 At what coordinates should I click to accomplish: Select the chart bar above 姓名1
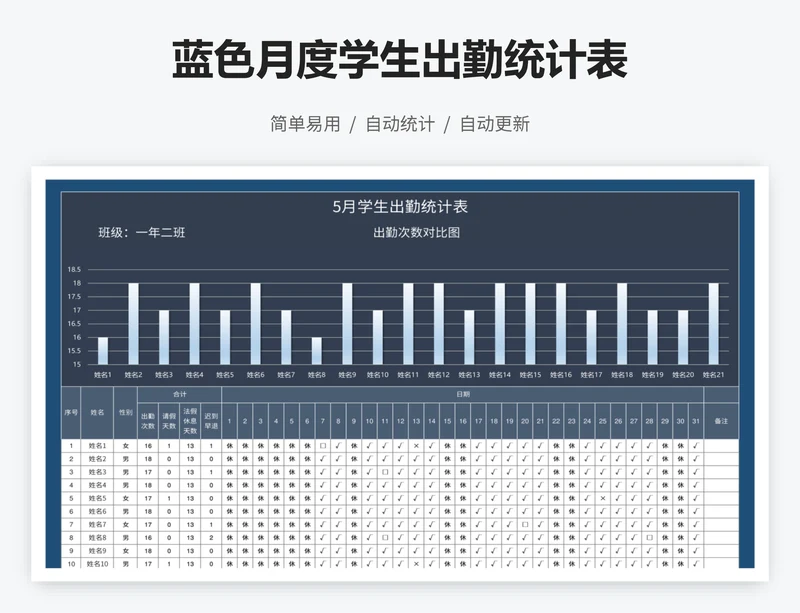(x=103, y=351)
